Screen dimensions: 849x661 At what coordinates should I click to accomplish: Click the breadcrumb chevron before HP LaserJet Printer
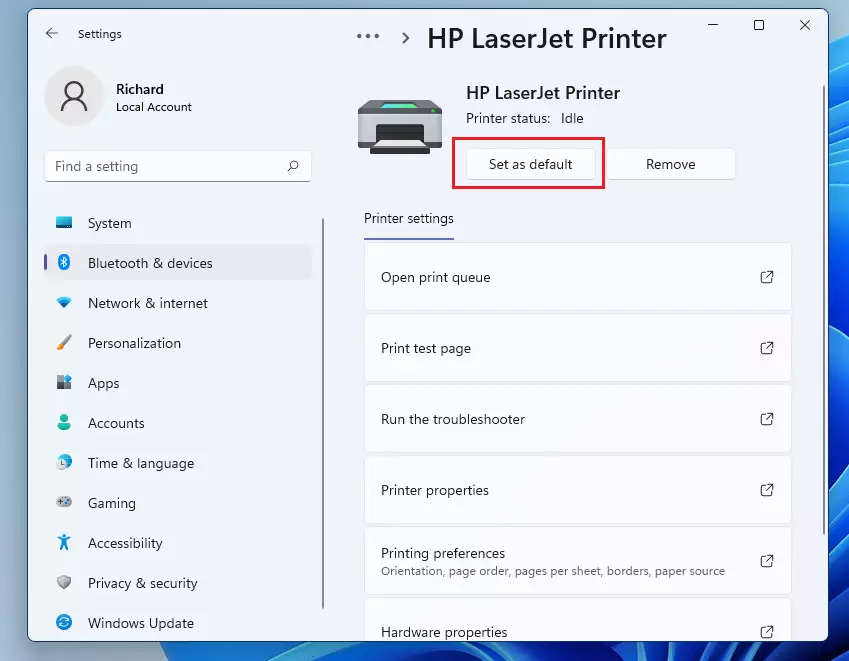pyautogui.click(x=405, y=38)
